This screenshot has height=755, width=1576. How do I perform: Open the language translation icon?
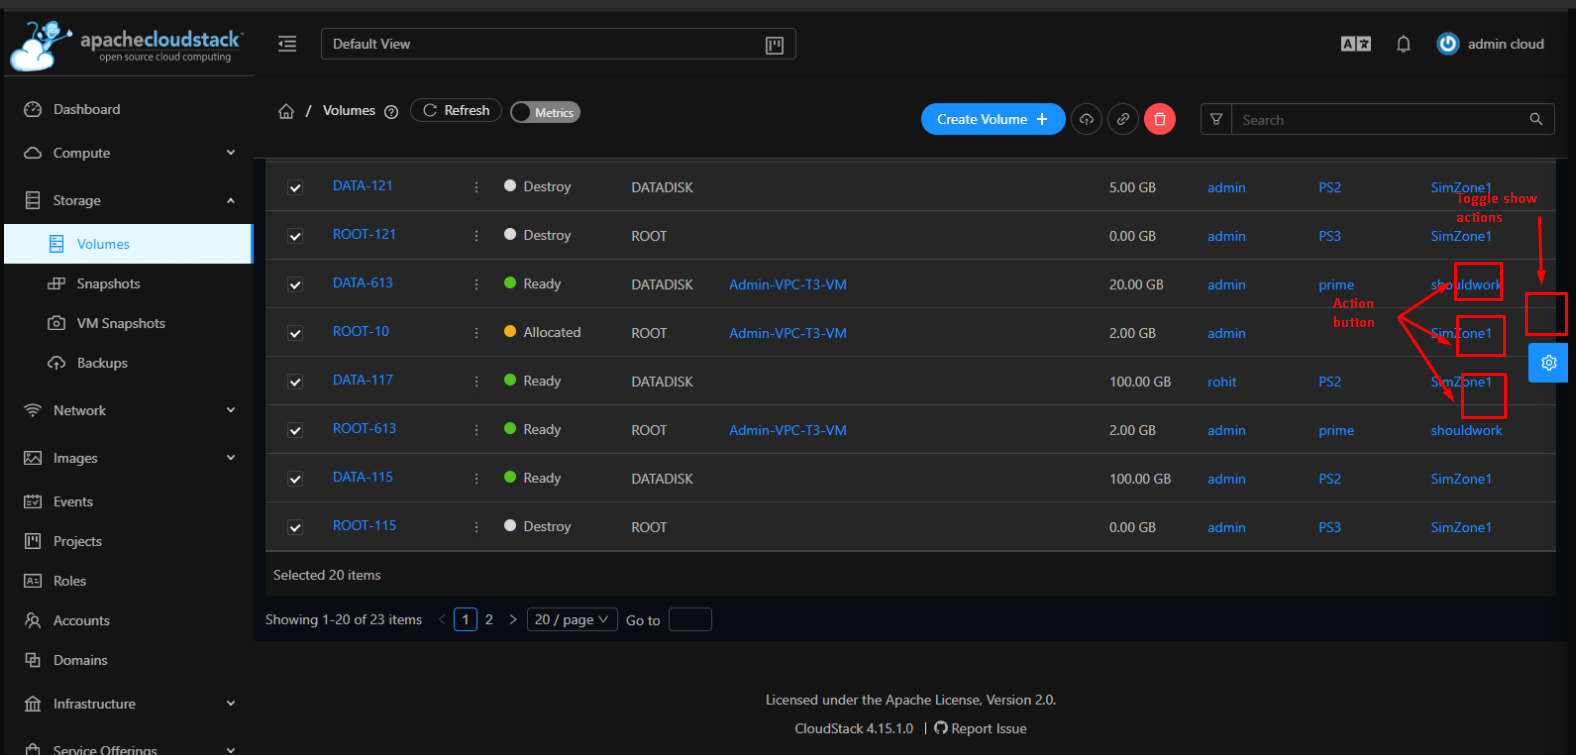click(1356, 44)
